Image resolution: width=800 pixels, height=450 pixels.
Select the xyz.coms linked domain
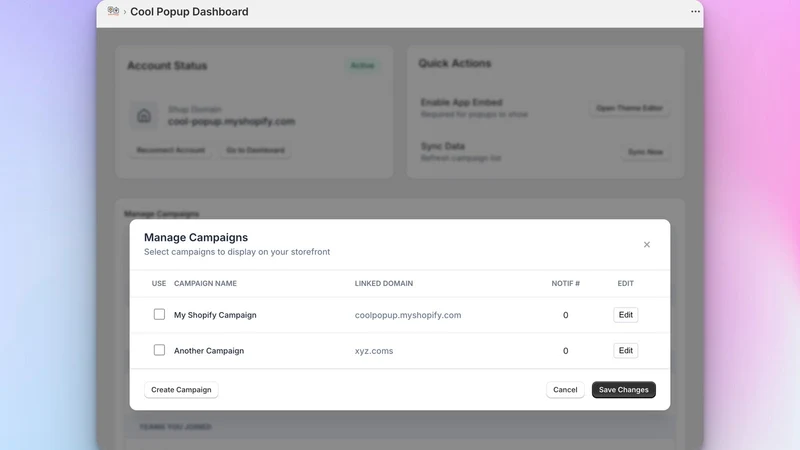tap(374, 351)
